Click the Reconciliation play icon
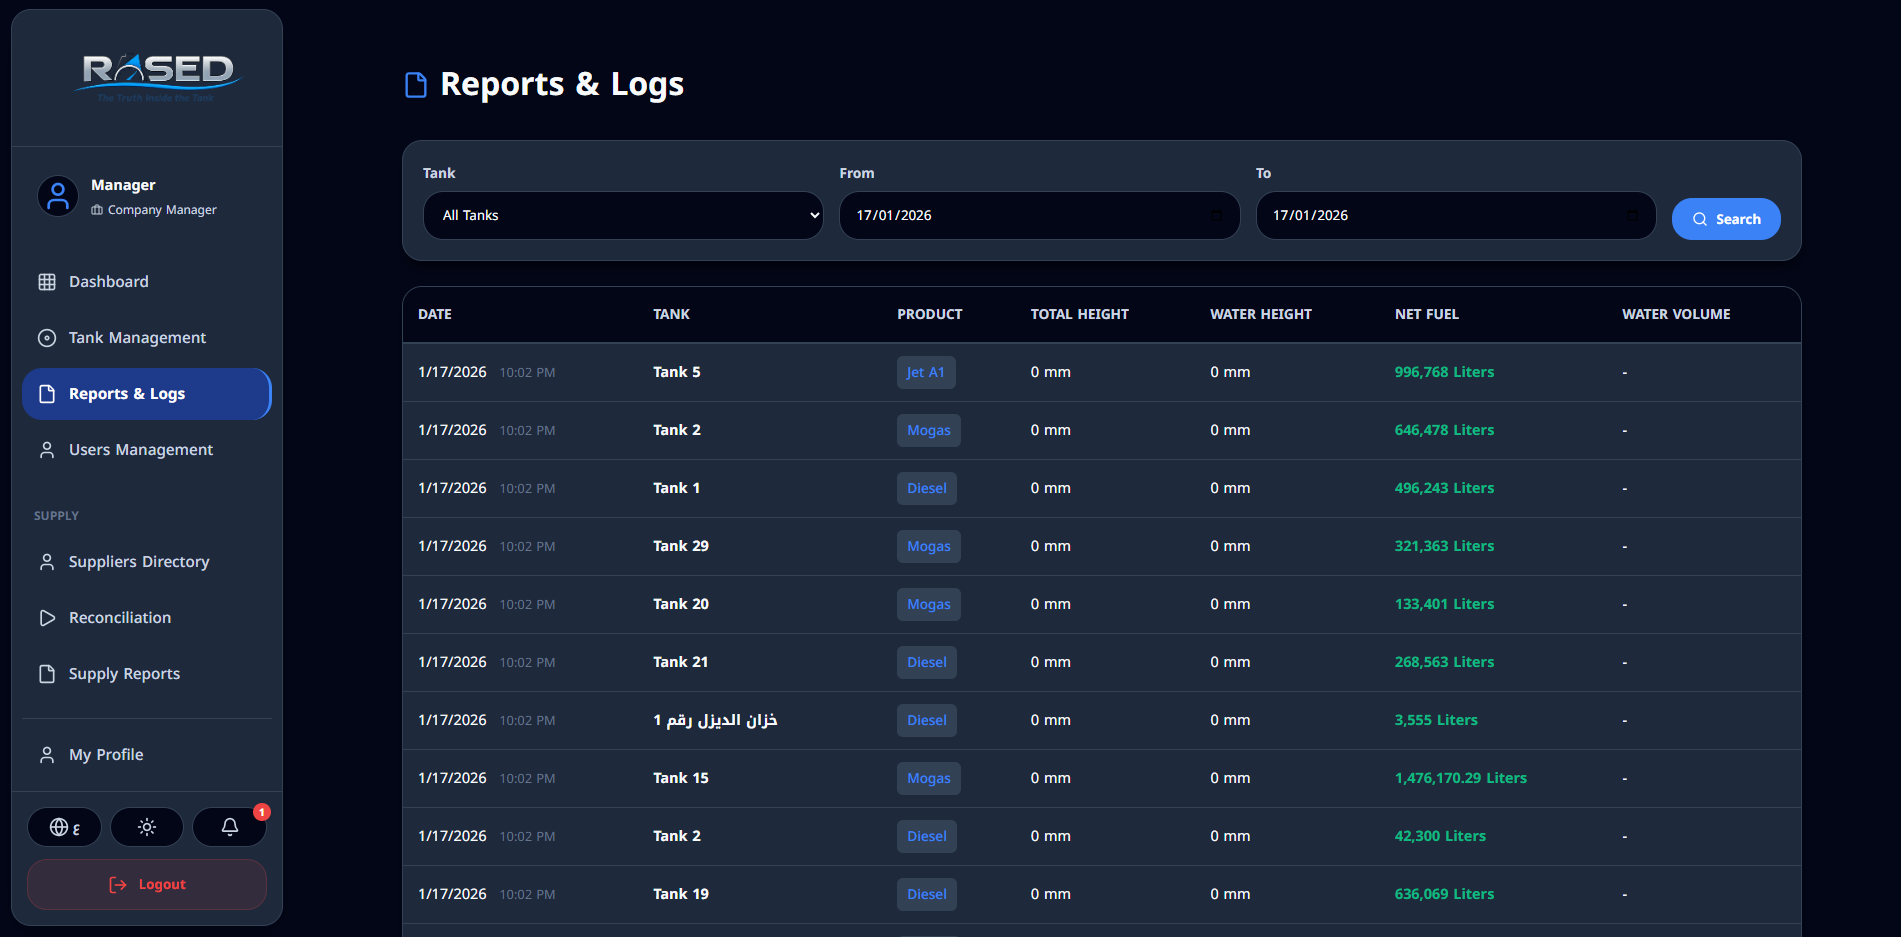The image size is (1901, 937). [47, 618]
